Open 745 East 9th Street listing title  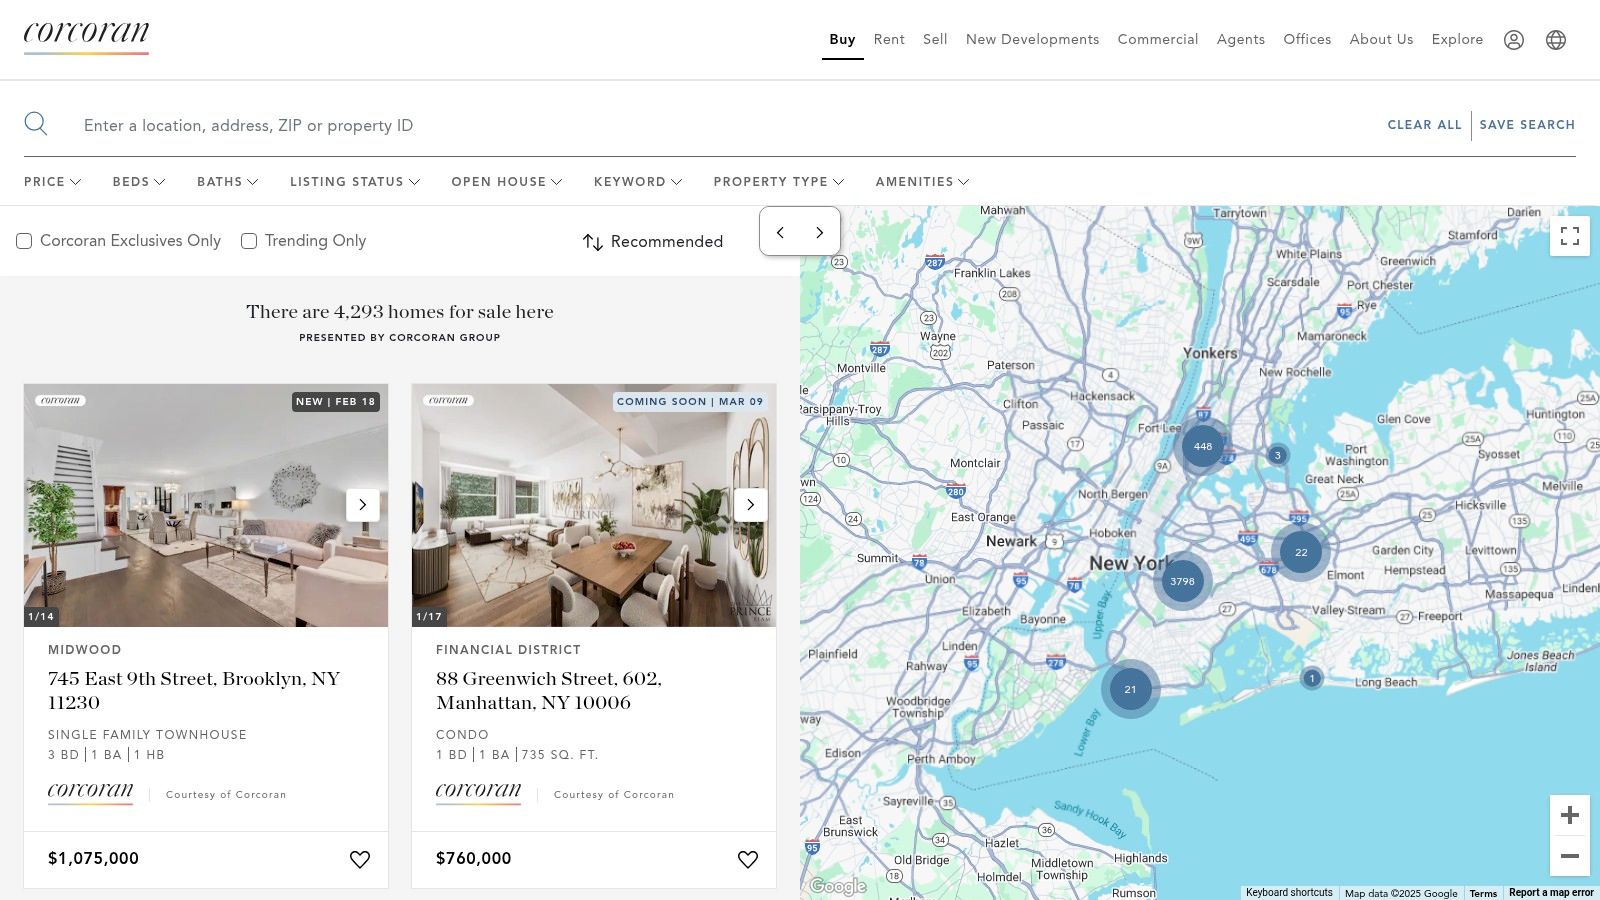194,691
